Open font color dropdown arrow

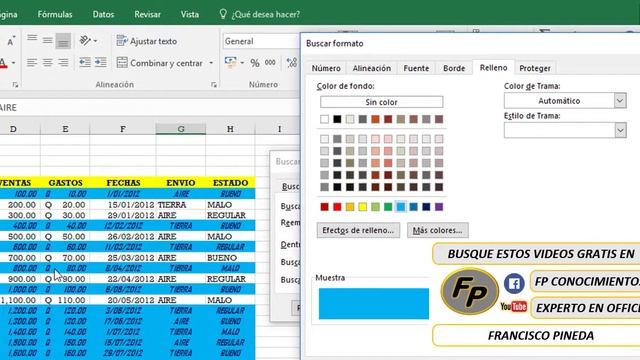tap(13, 63)
